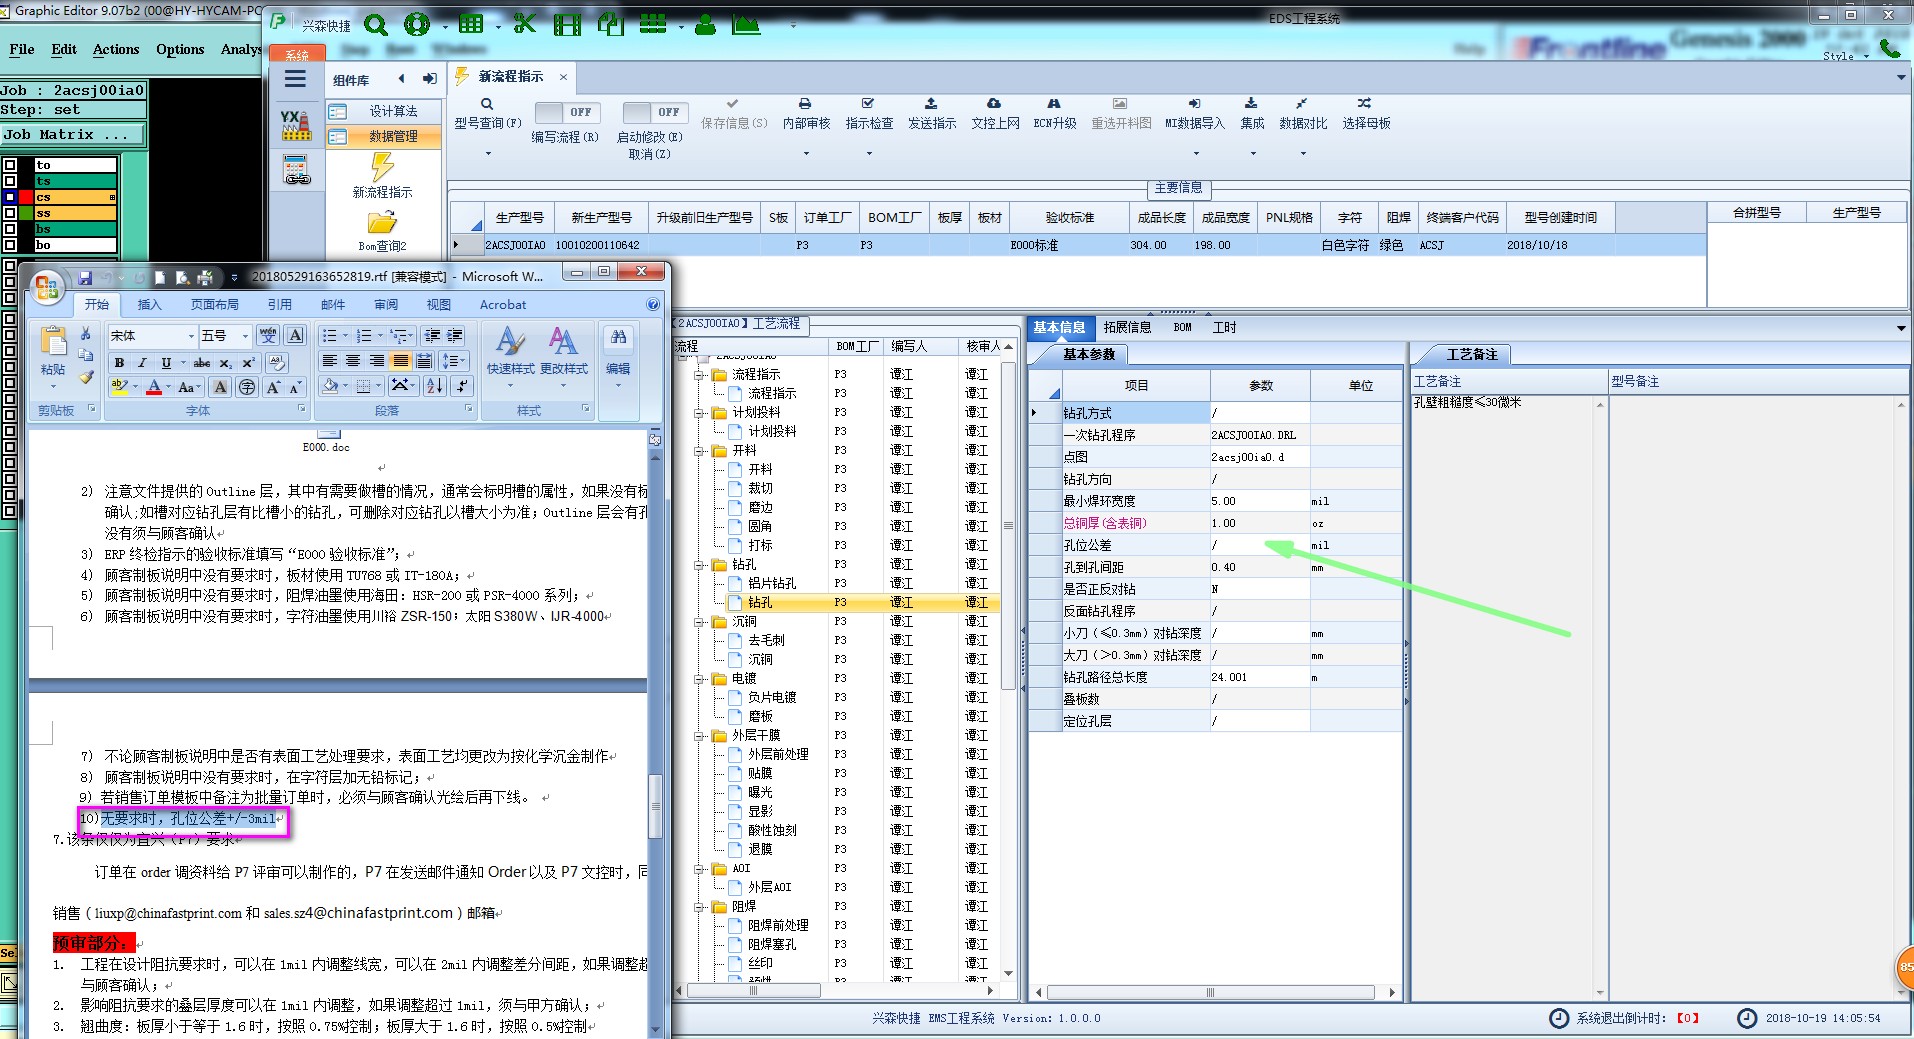
Task: Center-align paragraph in Word ribbon
Action: (353, 361)
